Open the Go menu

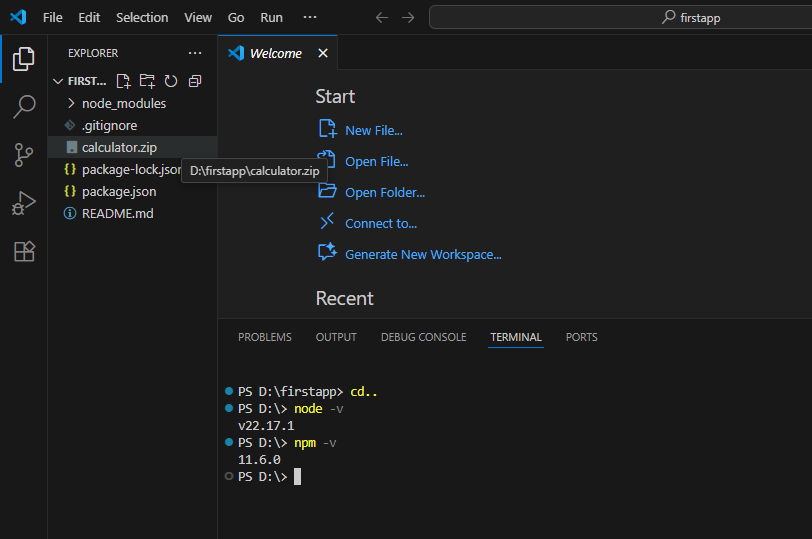tap(236, 18)
